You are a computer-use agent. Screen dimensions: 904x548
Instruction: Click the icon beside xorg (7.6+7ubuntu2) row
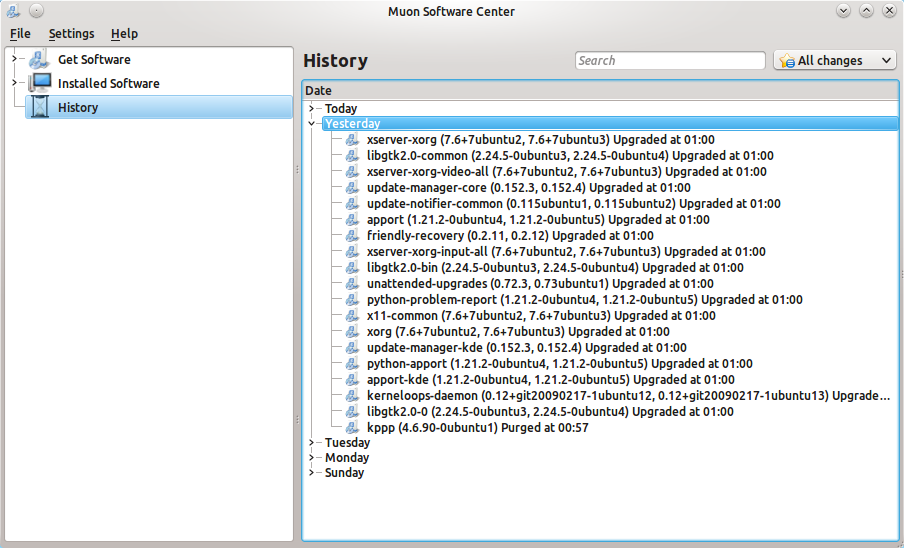click(x=352, y=332)
